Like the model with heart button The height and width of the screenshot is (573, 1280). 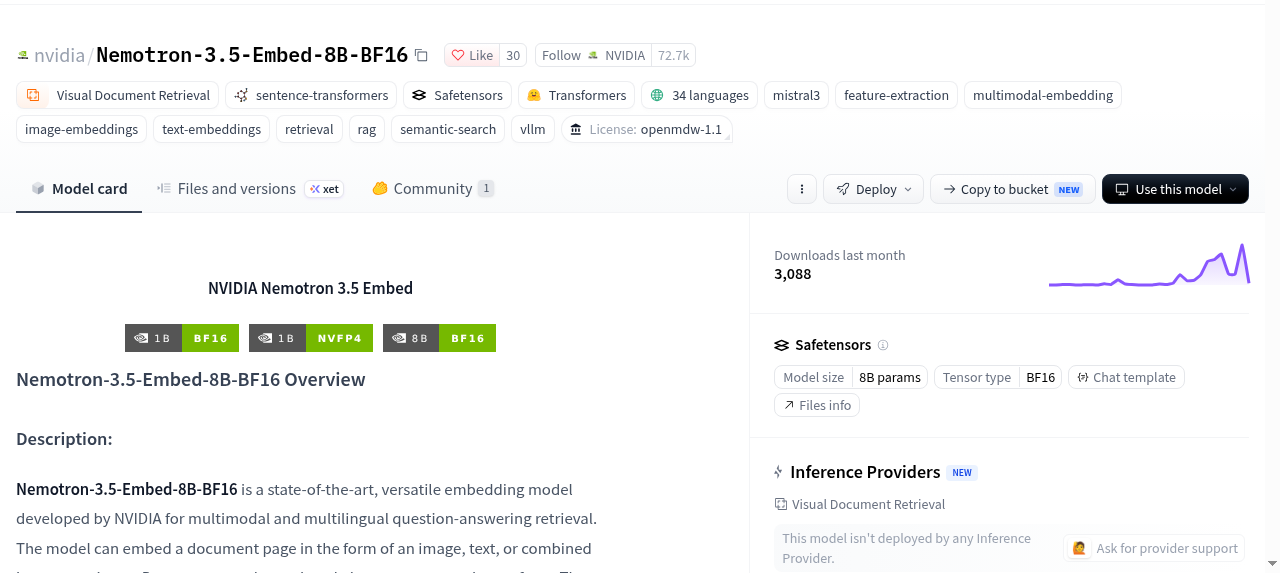click(471, 55)
